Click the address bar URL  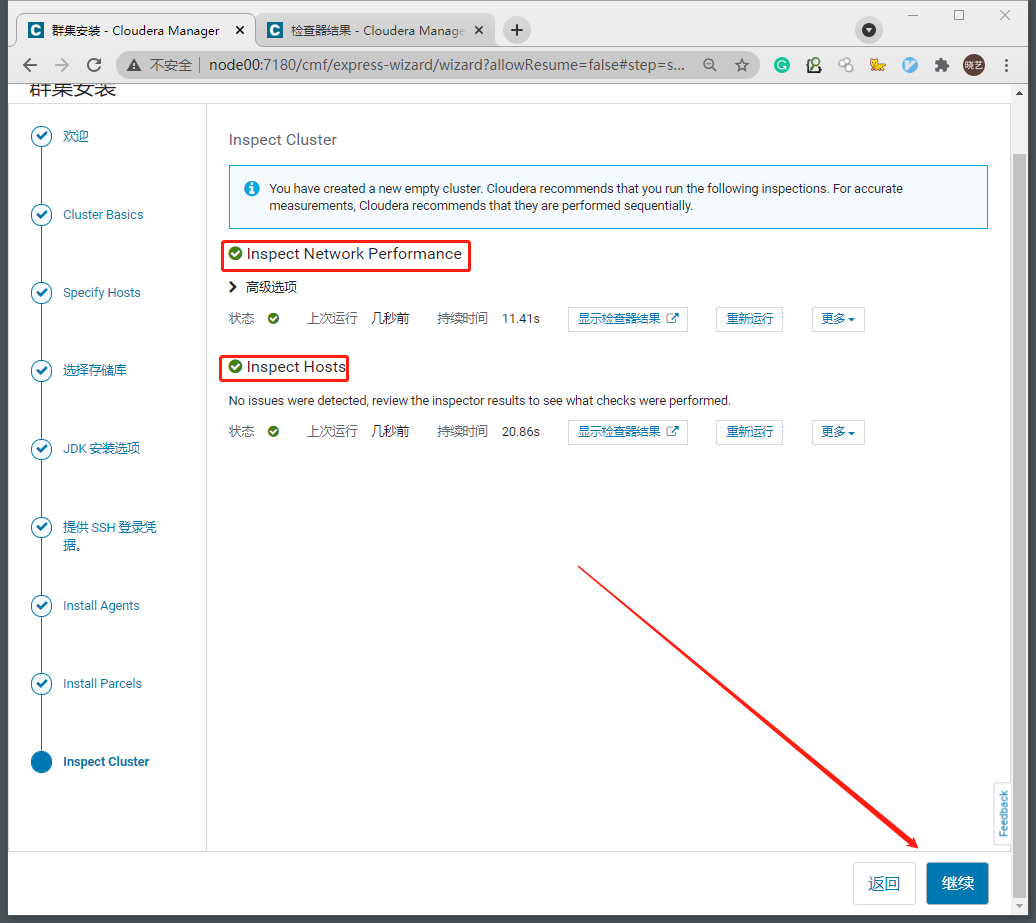(x=447, y=65)
